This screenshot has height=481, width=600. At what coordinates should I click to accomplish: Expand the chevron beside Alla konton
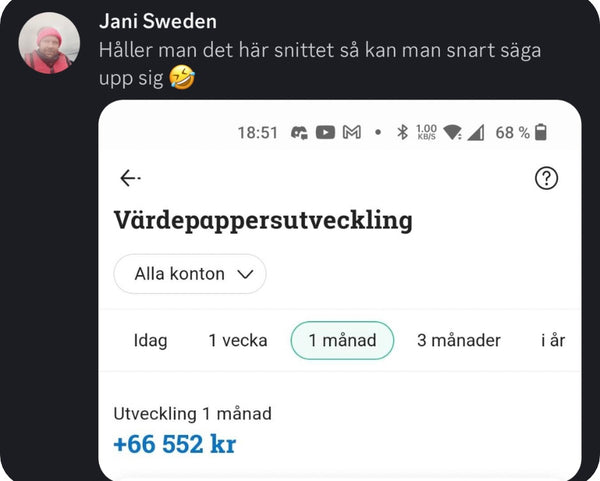click(245, 274)
